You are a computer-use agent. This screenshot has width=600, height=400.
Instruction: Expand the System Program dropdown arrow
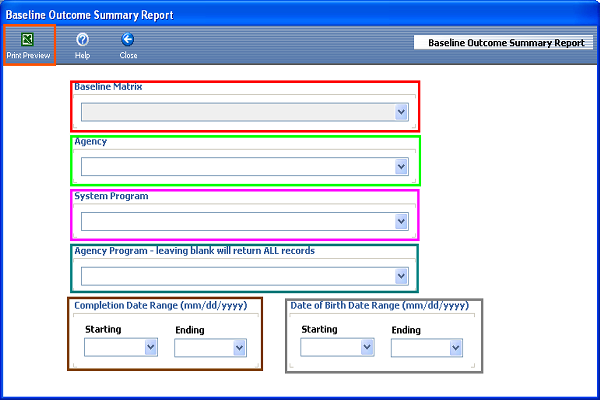tap(402, 221)
